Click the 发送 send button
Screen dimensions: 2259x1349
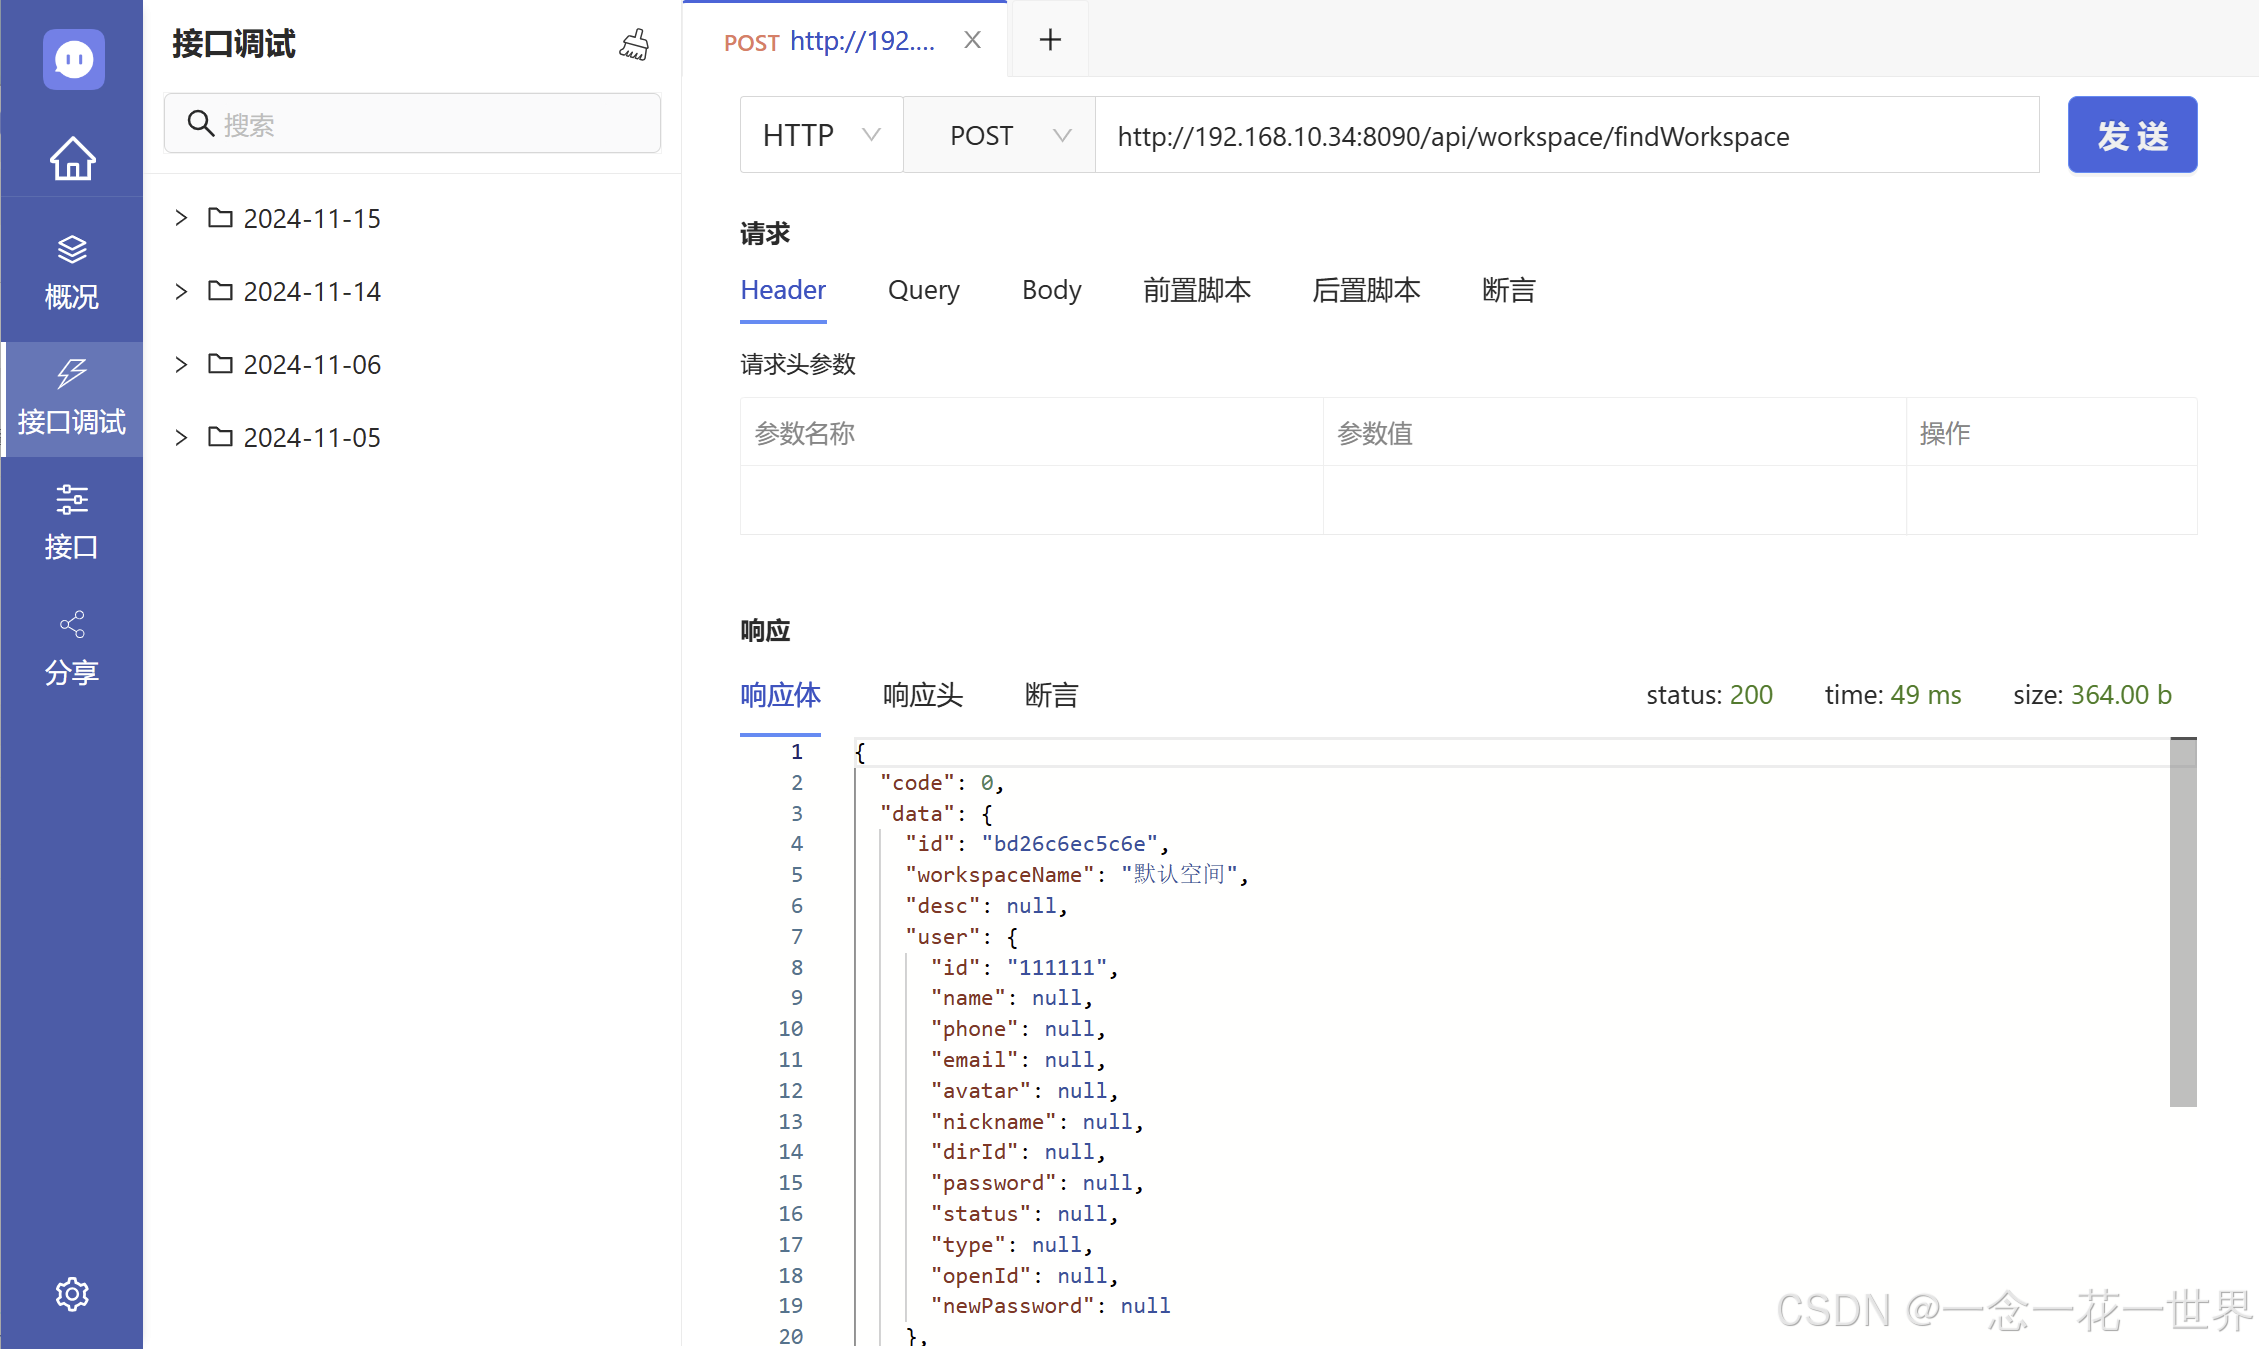click(x=2131, y=135)
